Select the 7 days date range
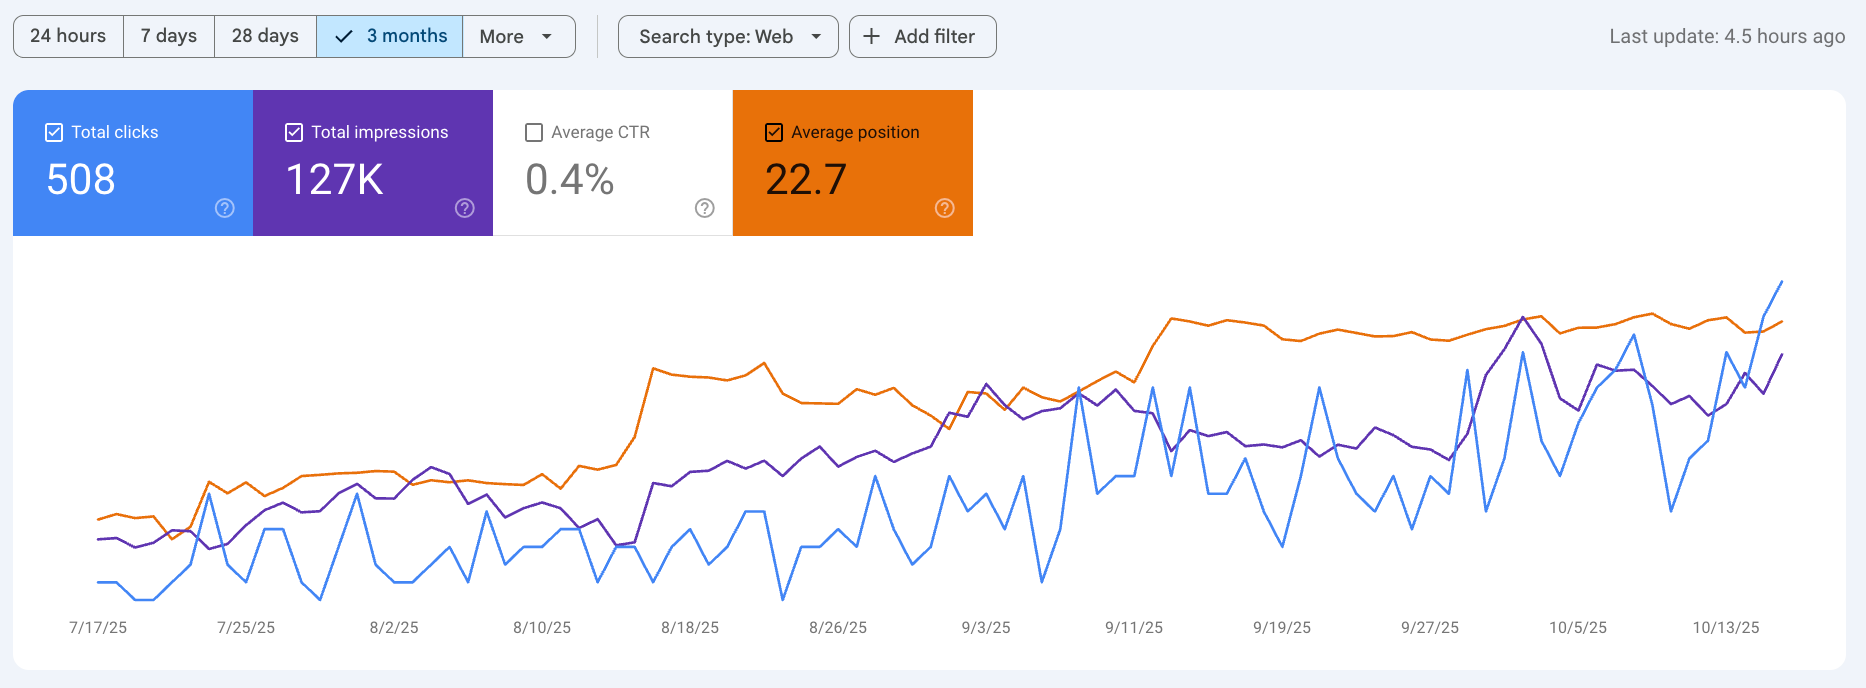This screenshot has width=1866, height=688. tap(169, 37)
